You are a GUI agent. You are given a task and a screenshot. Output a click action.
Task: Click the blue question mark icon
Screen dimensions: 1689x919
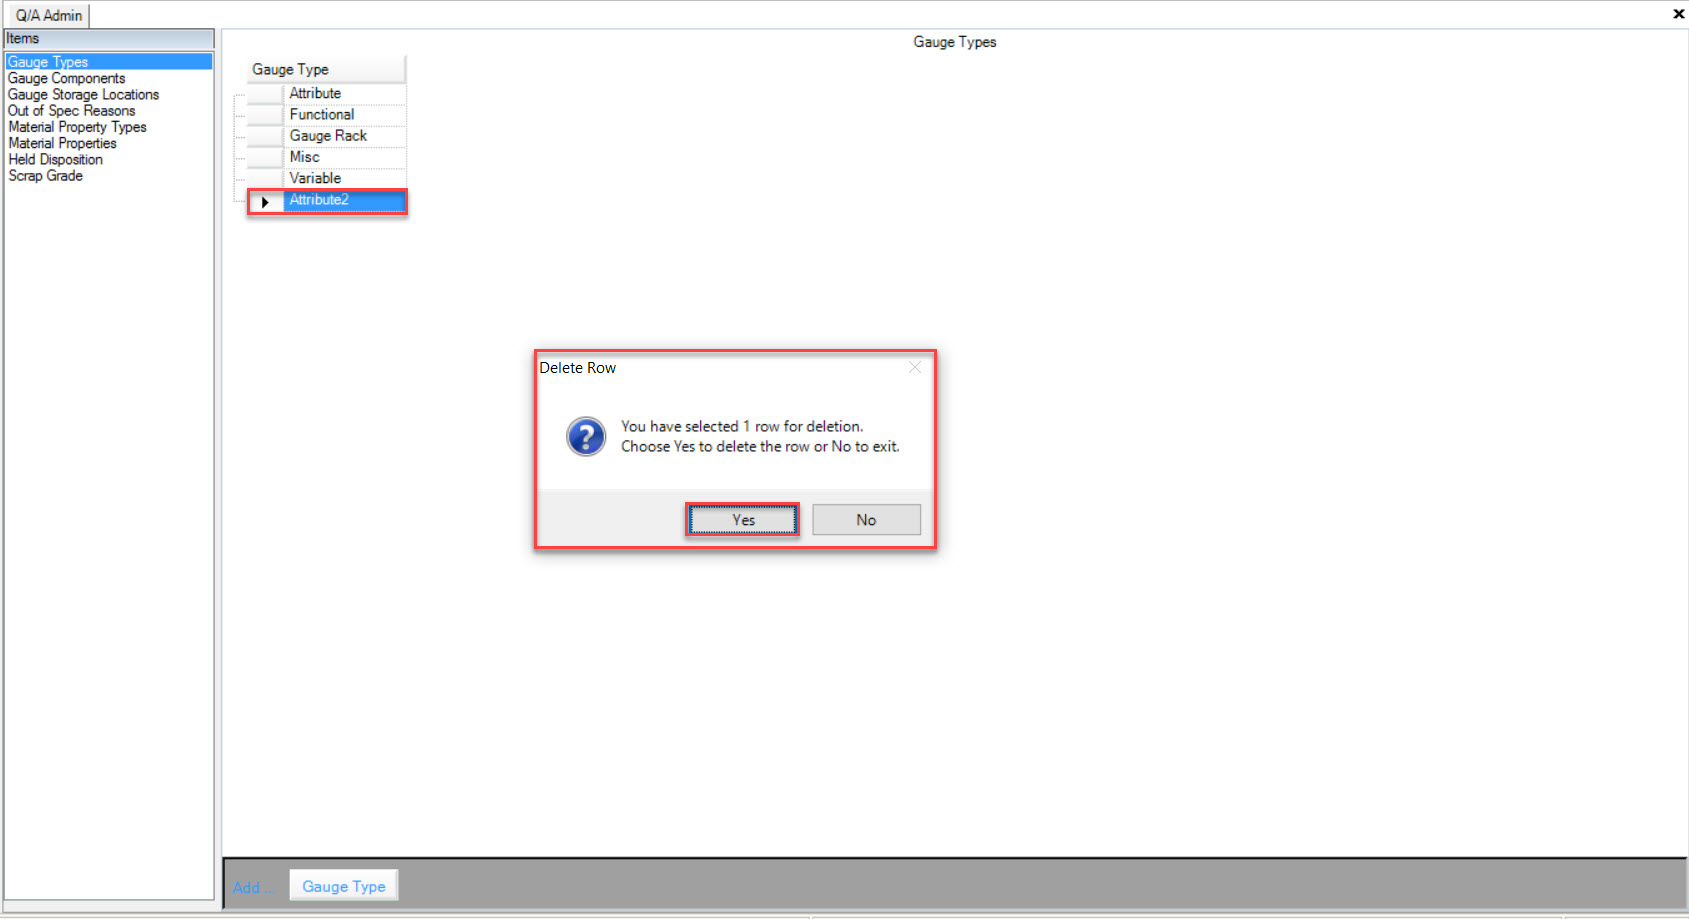(x=586, y=436)
